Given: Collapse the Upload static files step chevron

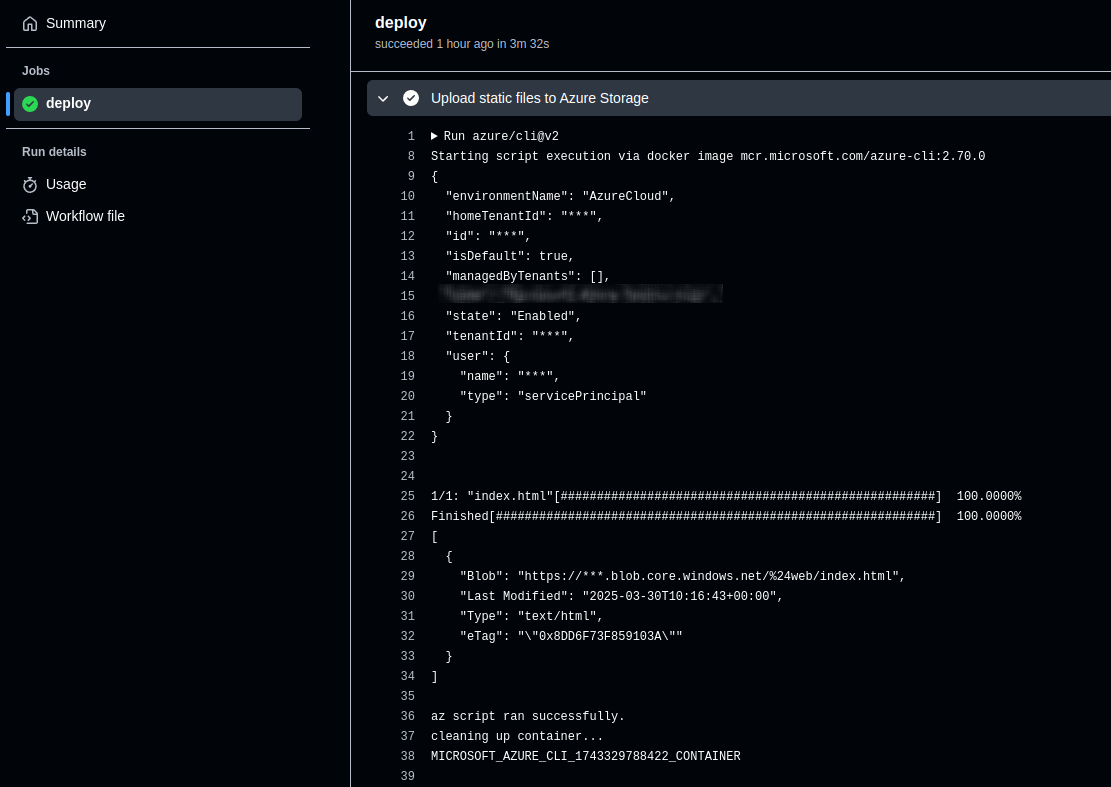Looking at the screenshot, I should click(x=383, y=98).
